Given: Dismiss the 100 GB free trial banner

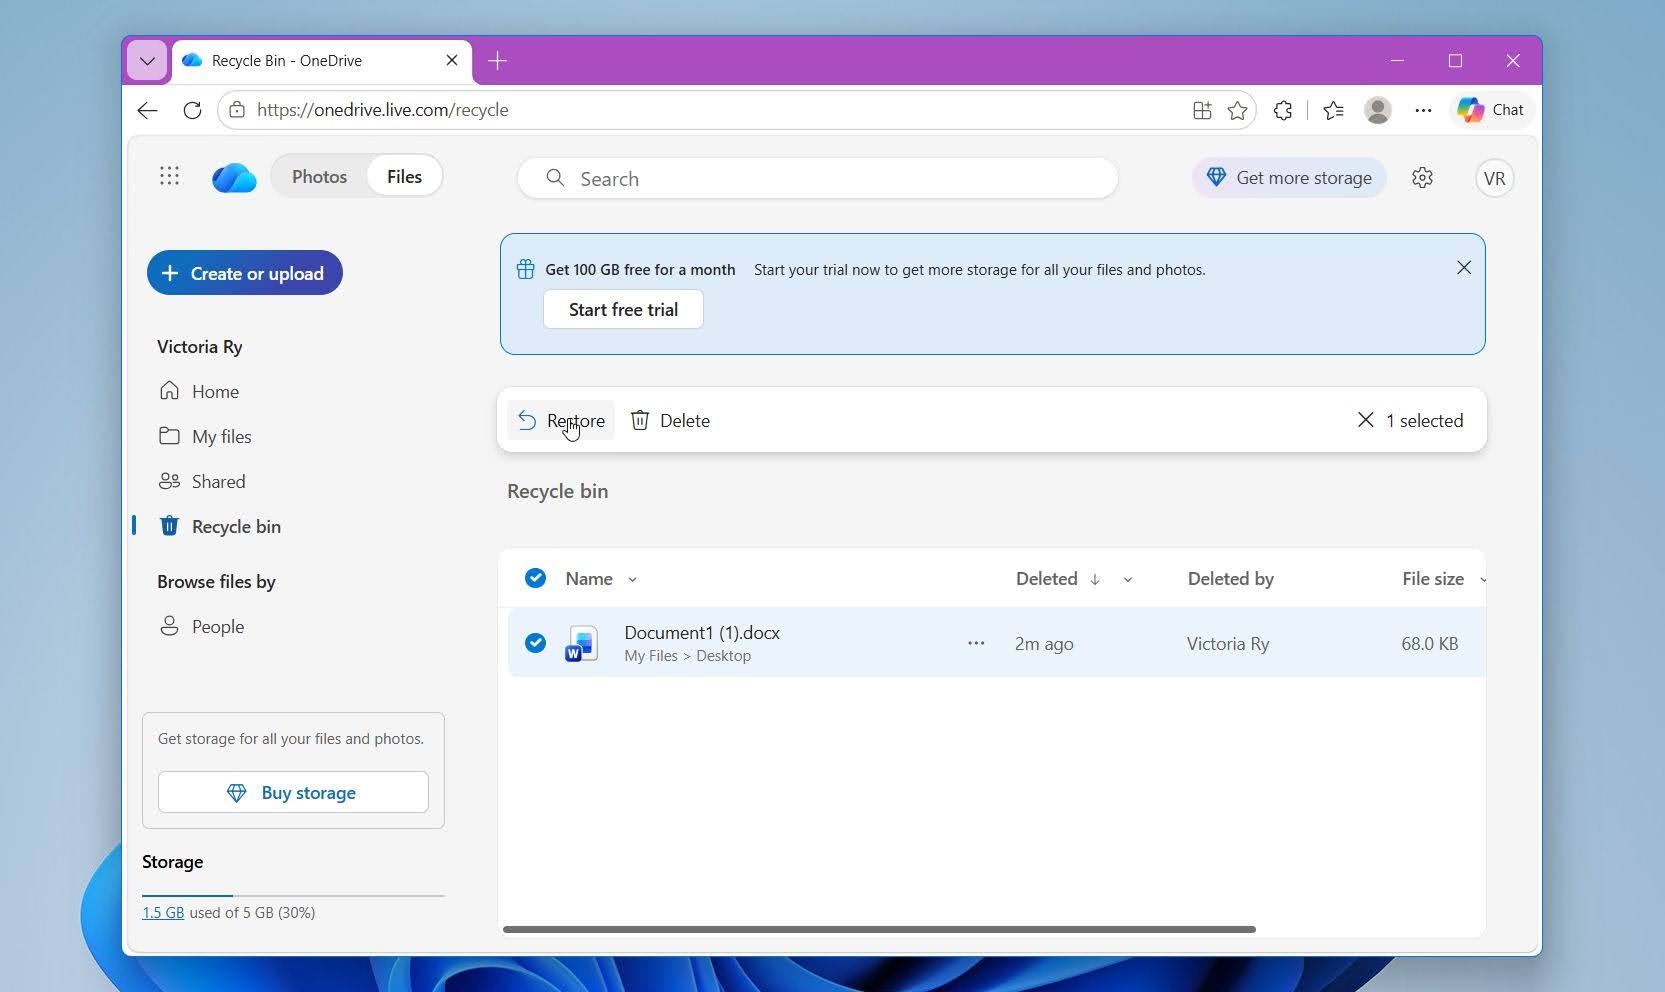Looking at the screenshot, I should 1464,268.
